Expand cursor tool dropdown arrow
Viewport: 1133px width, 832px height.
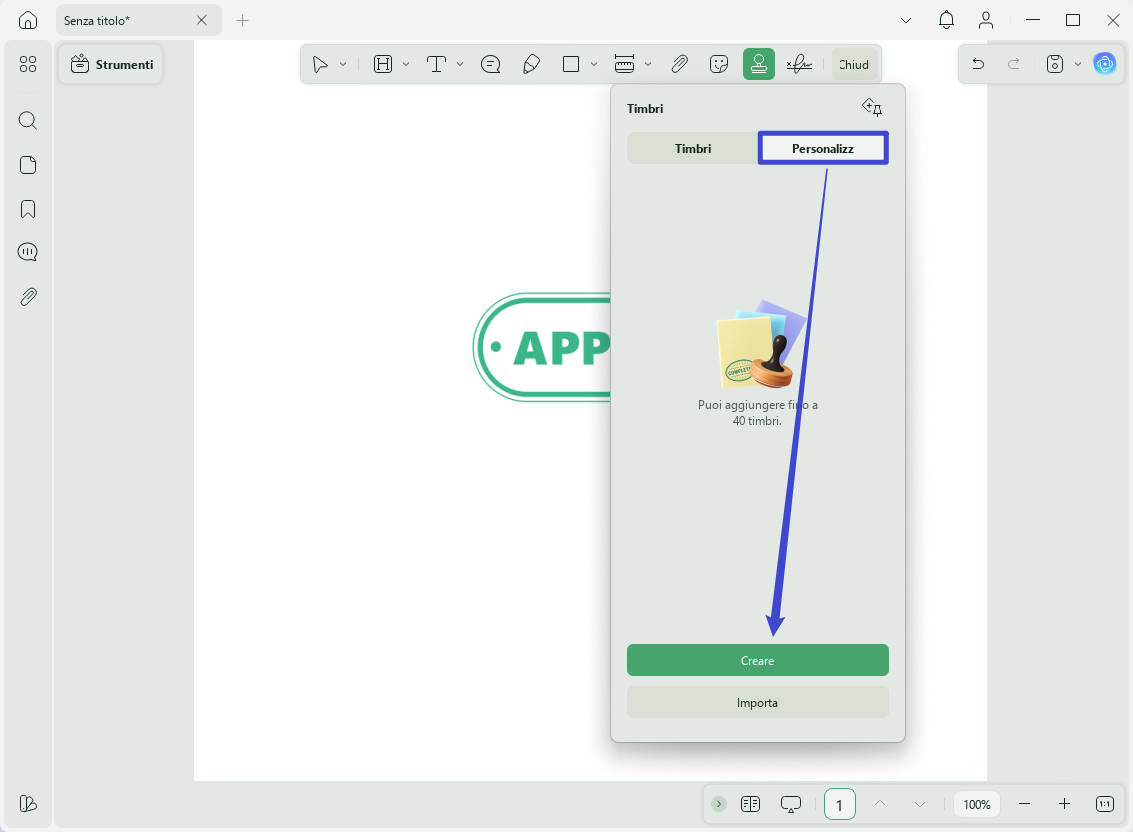(x=343, y=64)
